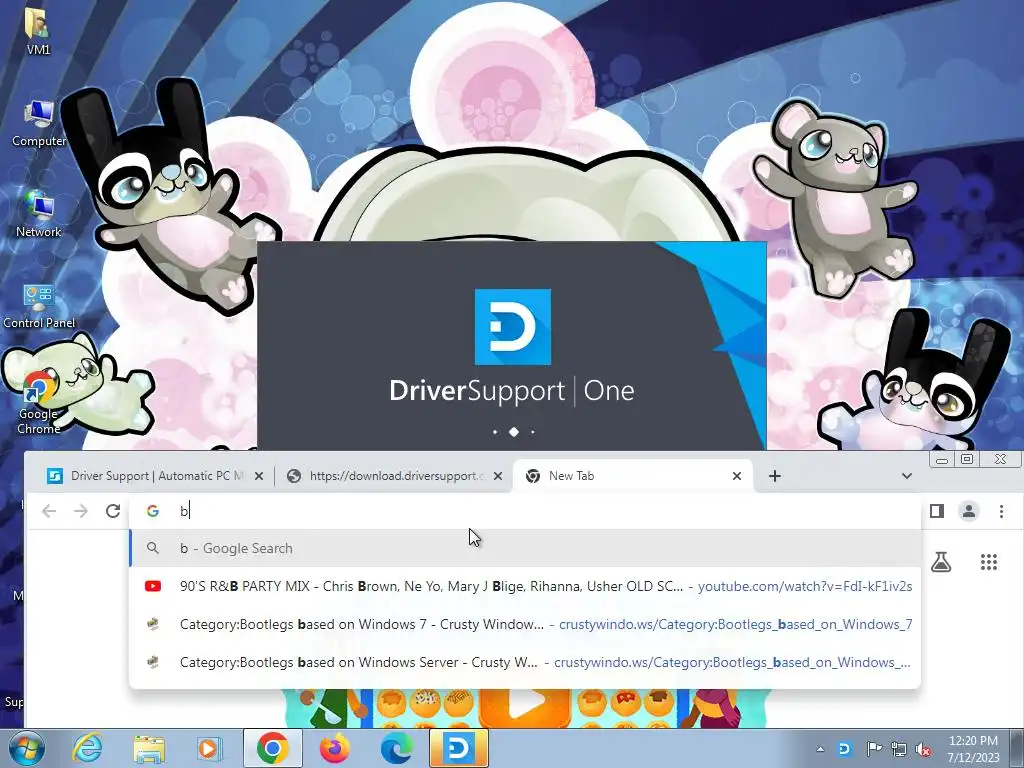
Task: Click the Chrome taskbar button
Action: [273, 748]
